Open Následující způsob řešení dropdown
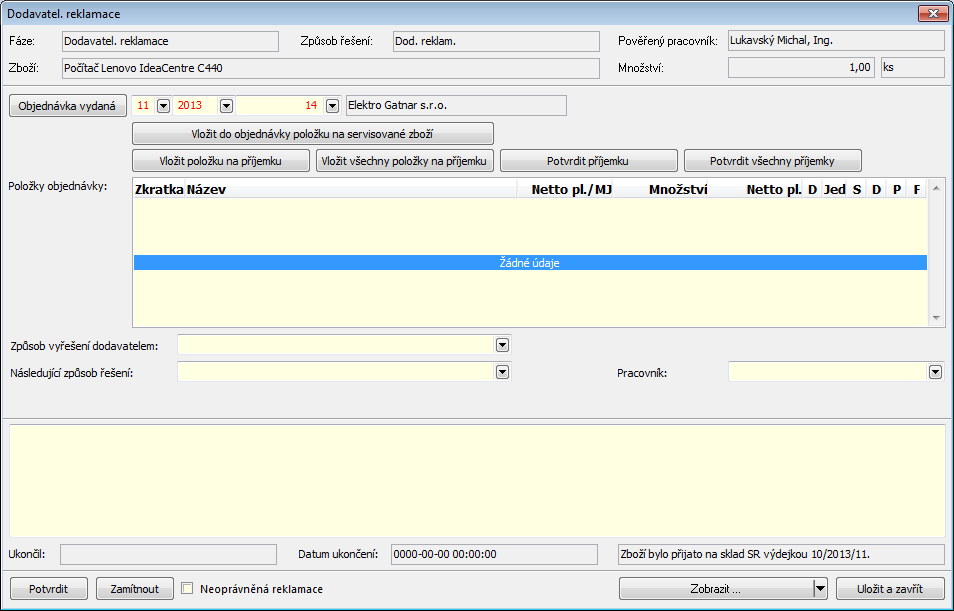 coord(502,371)
